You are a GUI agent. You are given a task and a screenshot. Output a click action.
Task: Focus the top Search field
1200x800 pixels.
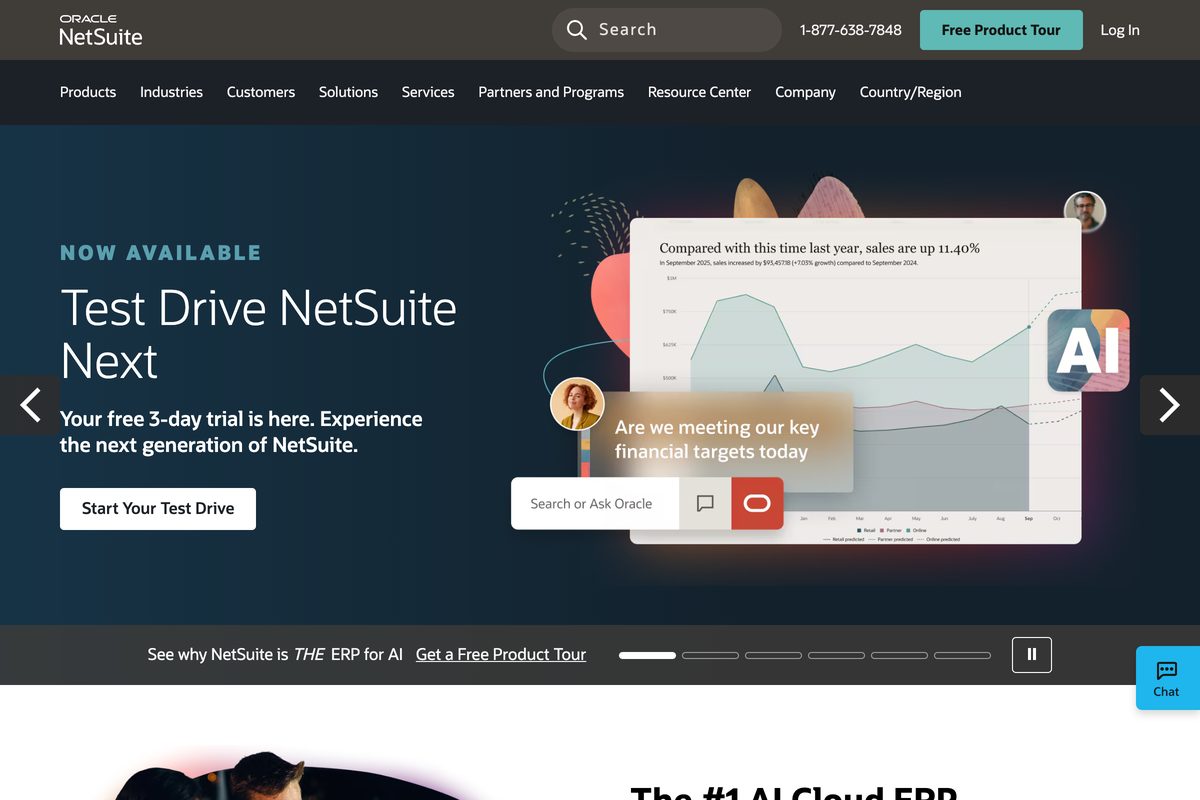point(667,30)
